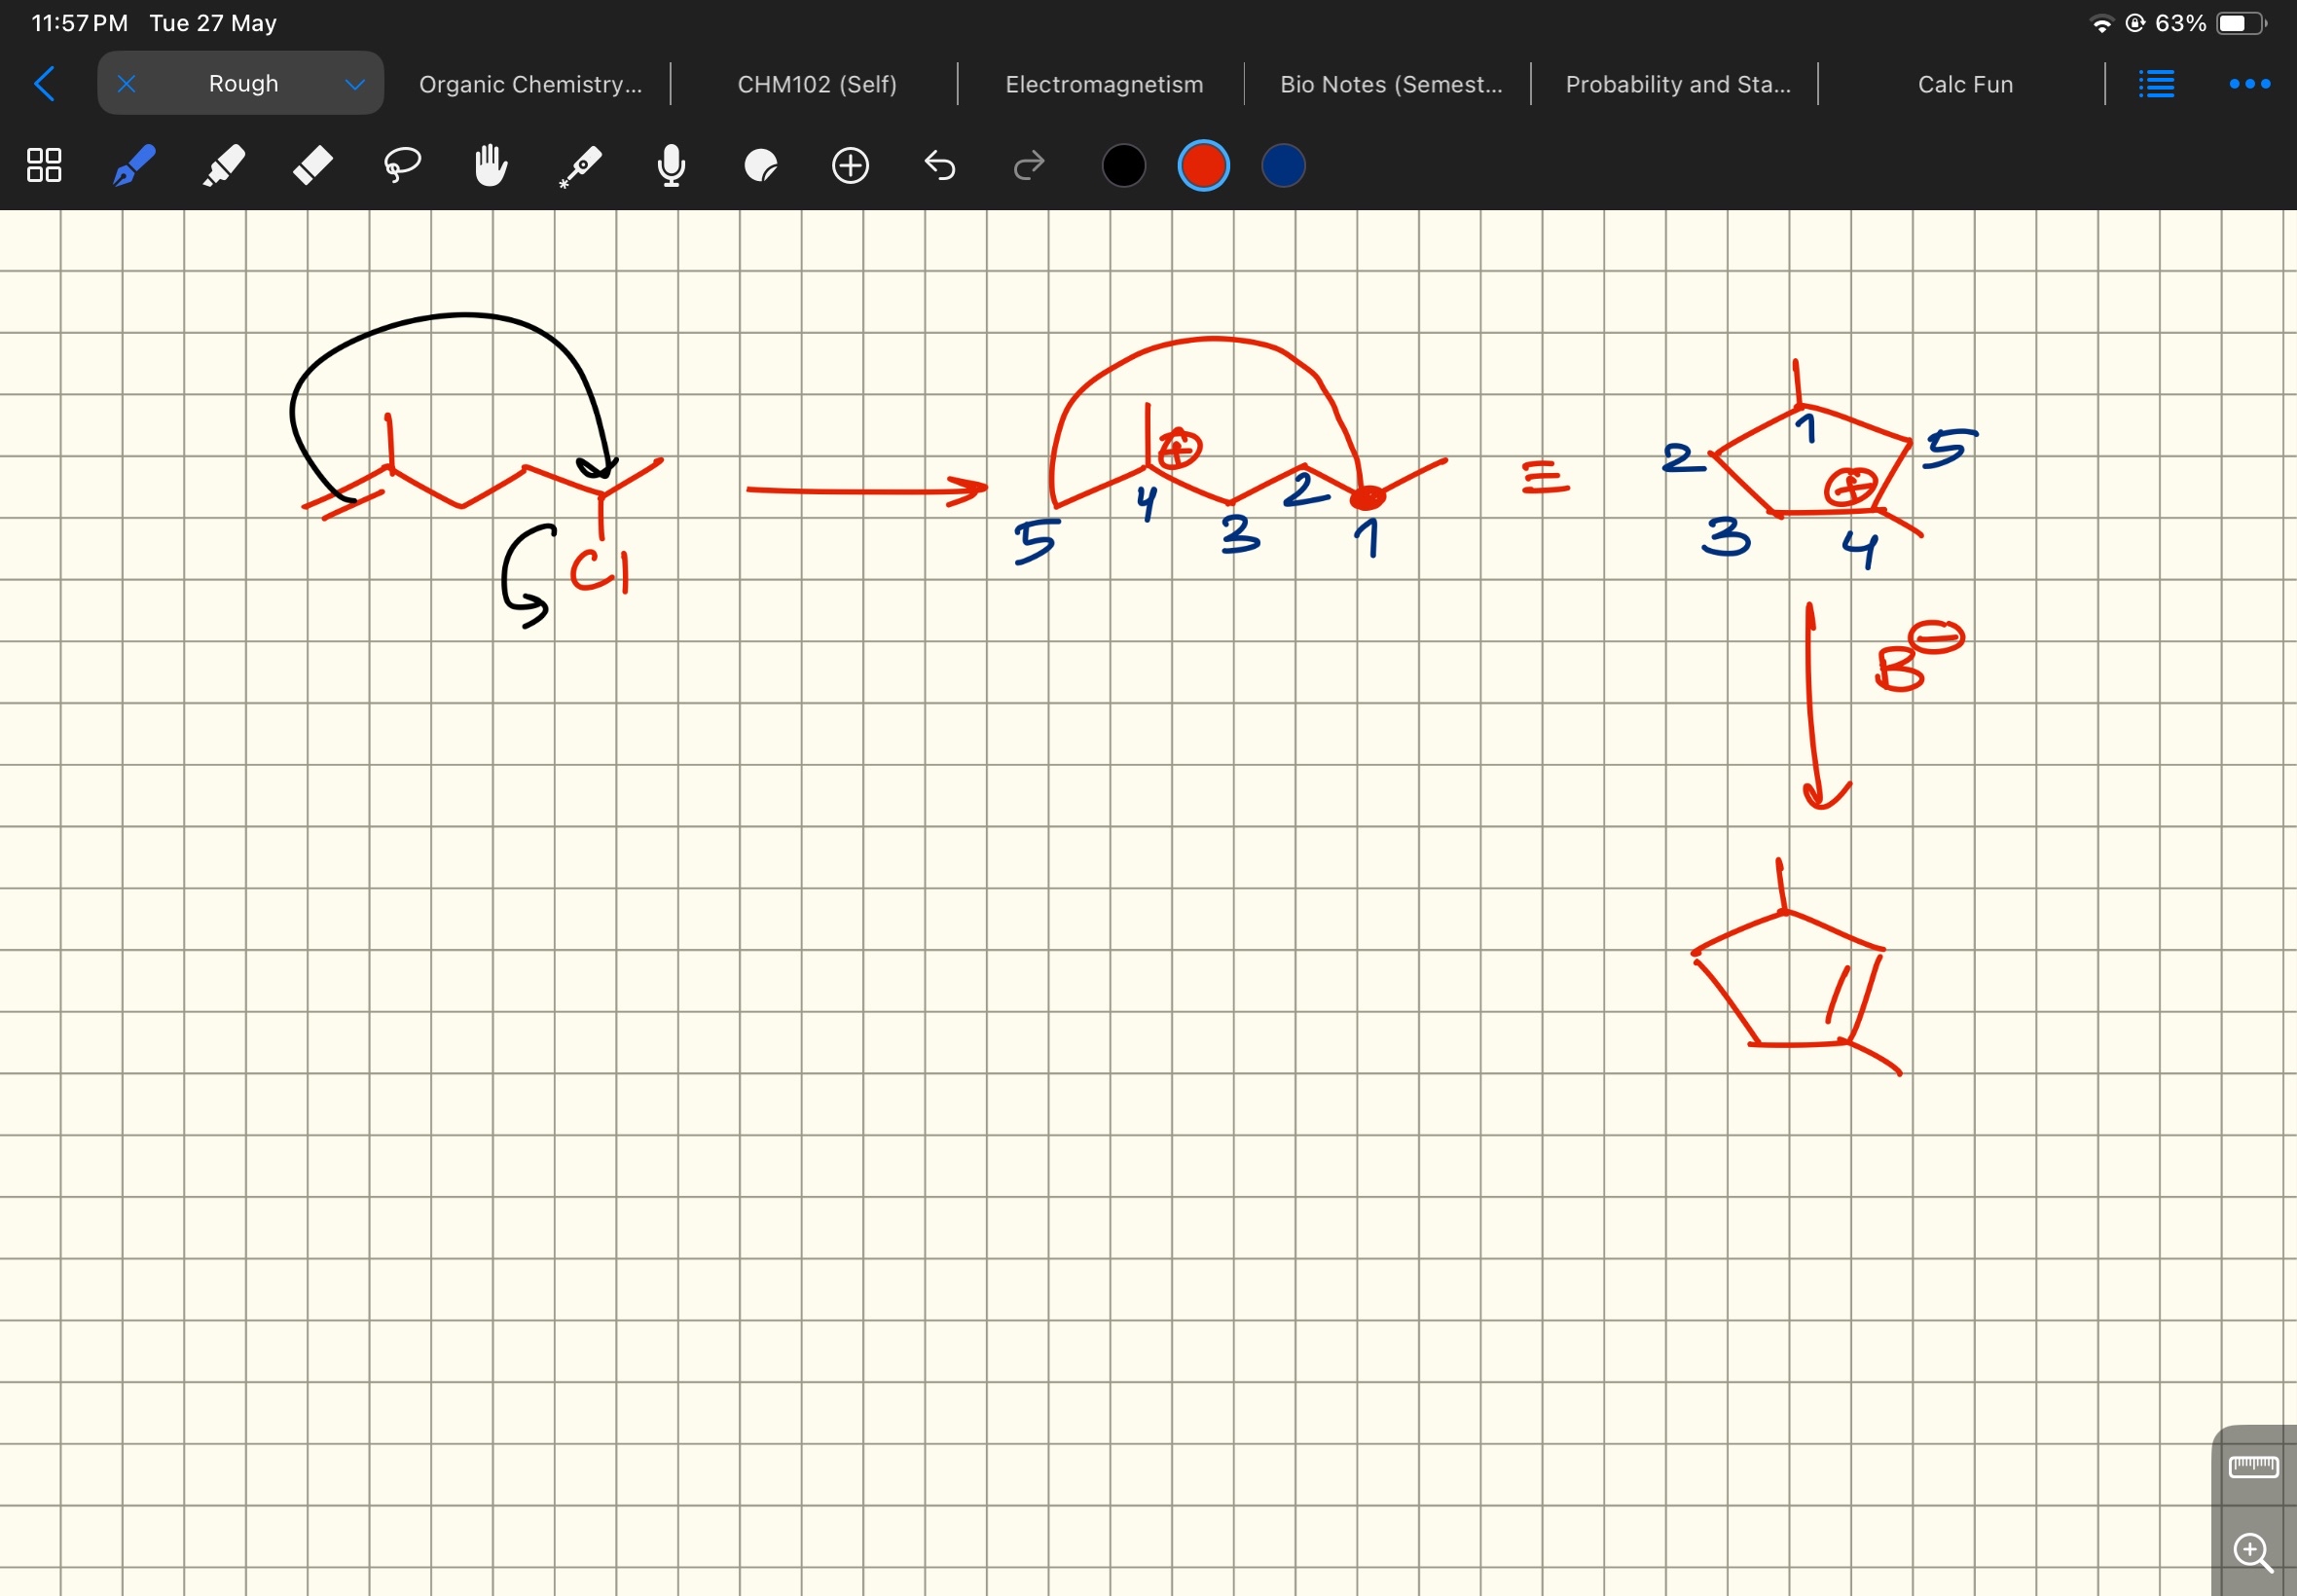The height and width of the screenshot is (1596, 2297).
Task: Select the Eraser tool
Action: (x=313, y=165)
